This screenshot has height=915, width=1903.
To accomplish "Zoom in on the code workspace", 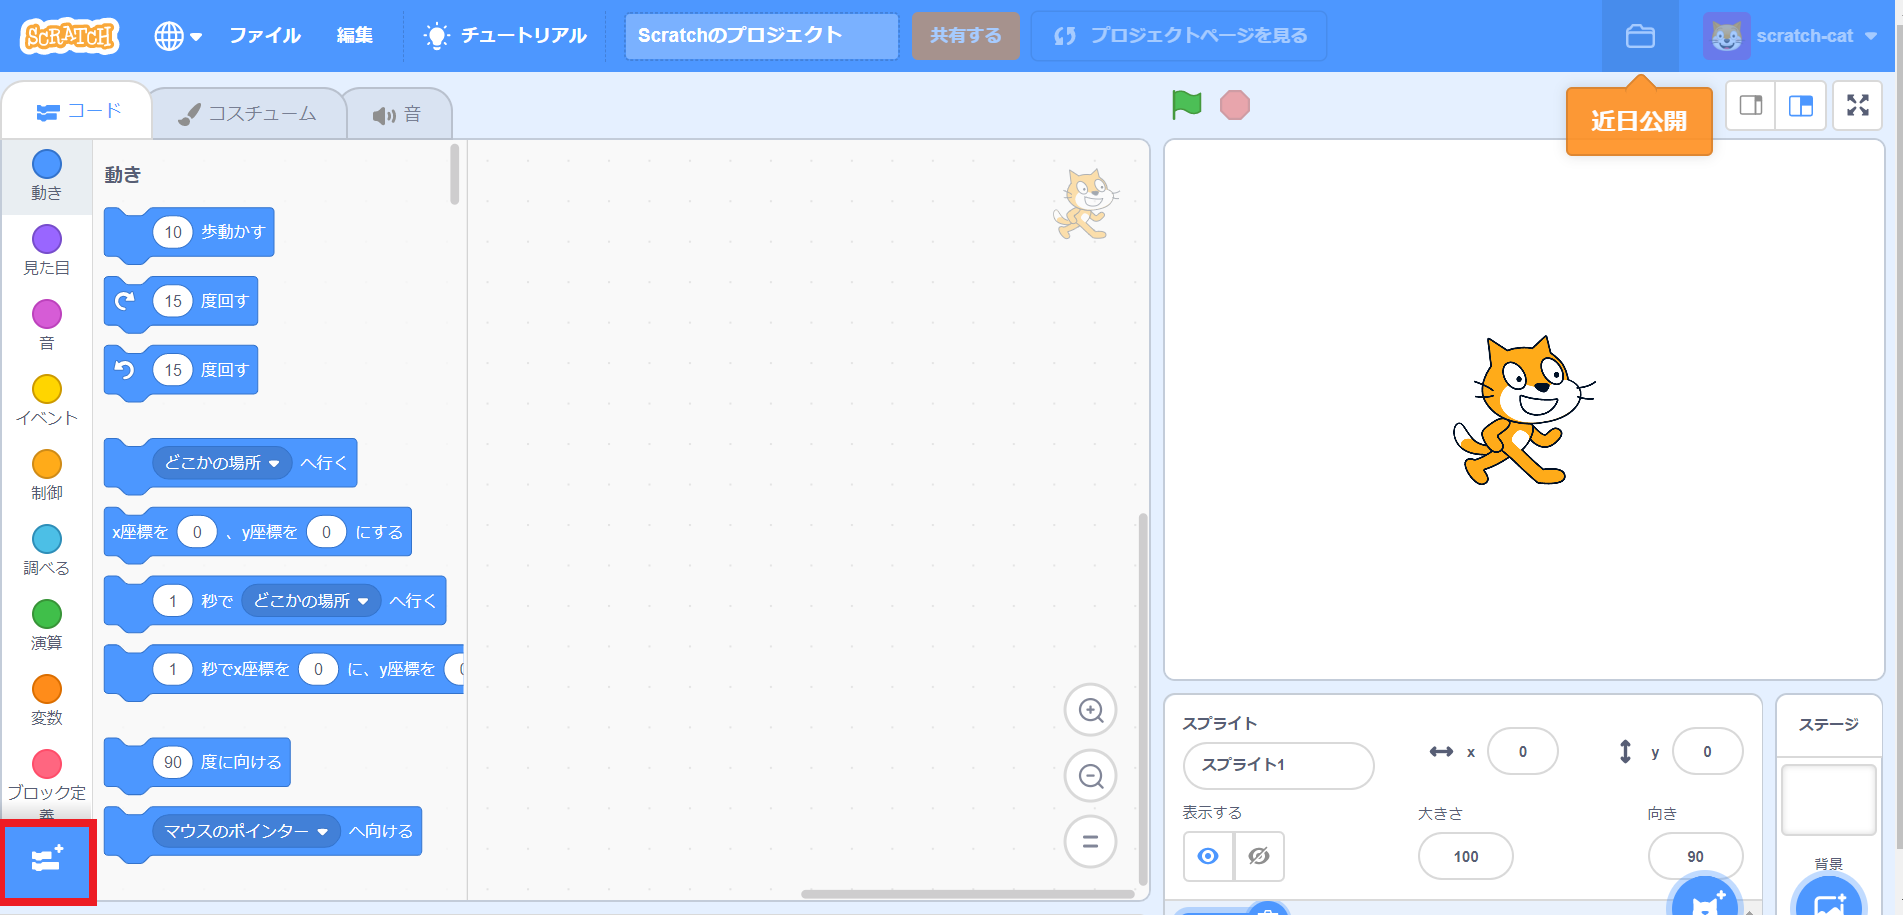I will pyautogui.click(x=1090, y=710).
